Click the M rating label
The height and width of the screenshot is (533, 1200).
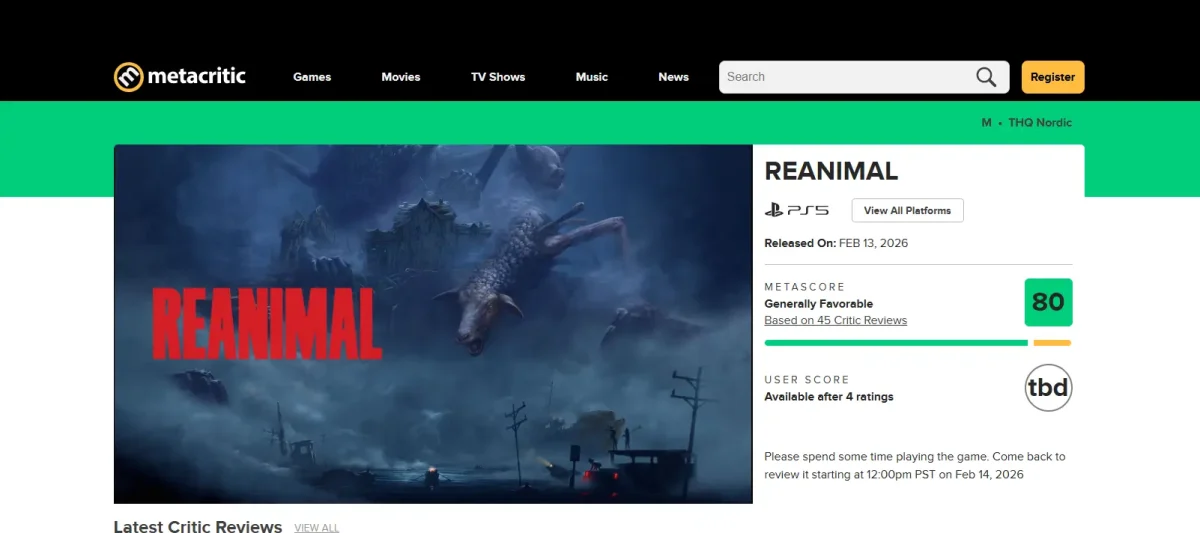pos(987,122)
